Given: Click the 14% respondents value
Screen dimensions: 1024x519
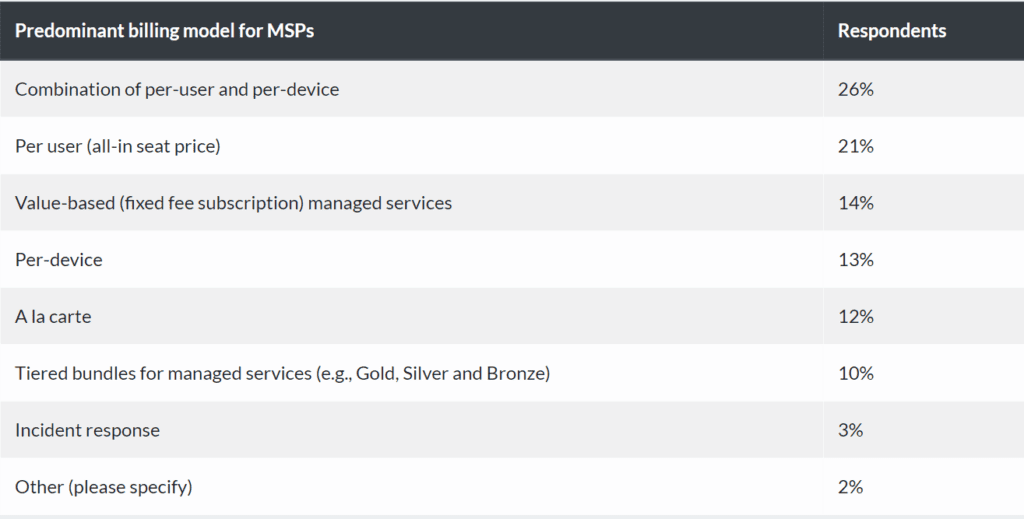Looking at the screenshot, I should coord(856,202).
